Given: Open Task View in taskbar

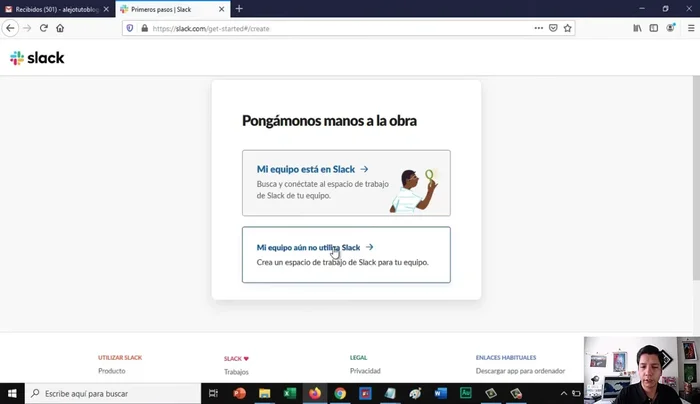Looking at the screenshot, I should [213, 393].
